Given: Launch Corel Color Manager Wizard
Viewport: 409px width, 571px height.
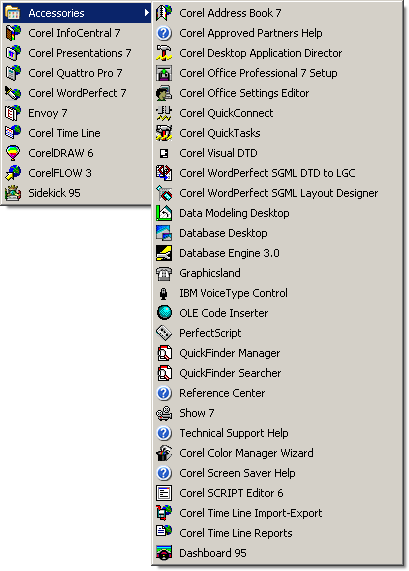Looking at the screenshot, I should pyautogui.click(x=278, y=453).
